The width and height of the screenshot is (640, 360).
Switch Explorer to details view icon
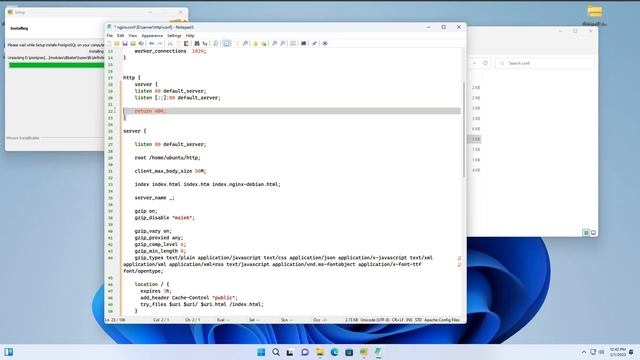pyautogui.click(x=586, y=233)
